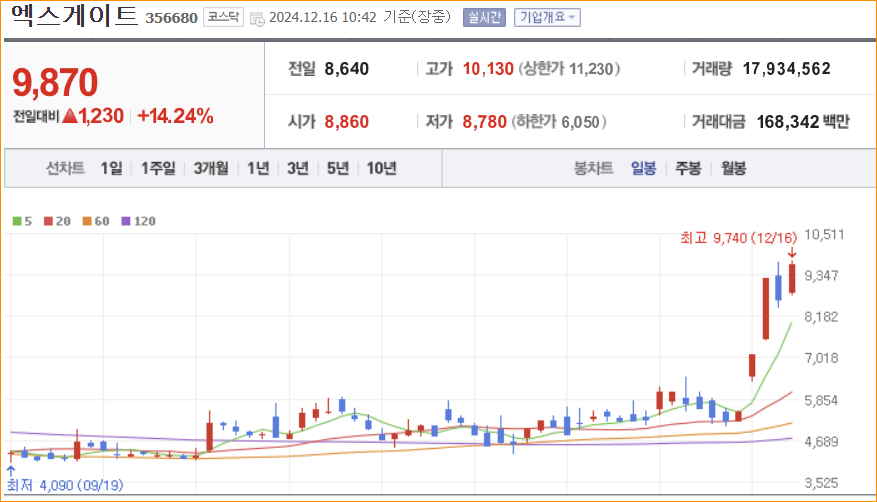The image size is (877, 502).
Task: Switch to 주봉 candlestick chart
Action: coord(688,168)
